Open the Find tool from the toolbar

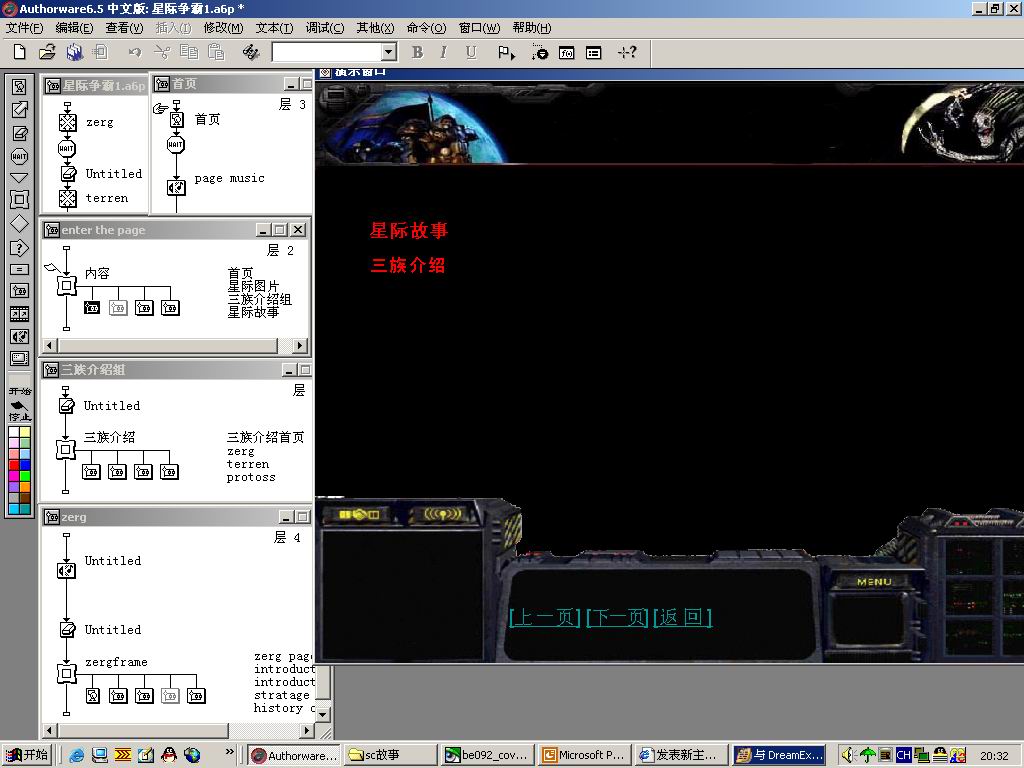click(251, 52)
